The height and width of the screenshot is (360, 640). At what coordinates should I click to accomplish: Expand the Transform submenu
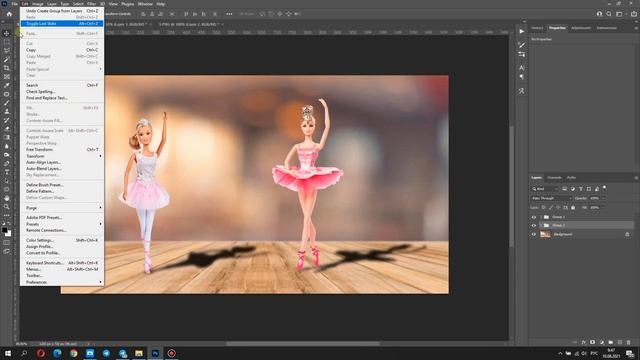[62, 156]
